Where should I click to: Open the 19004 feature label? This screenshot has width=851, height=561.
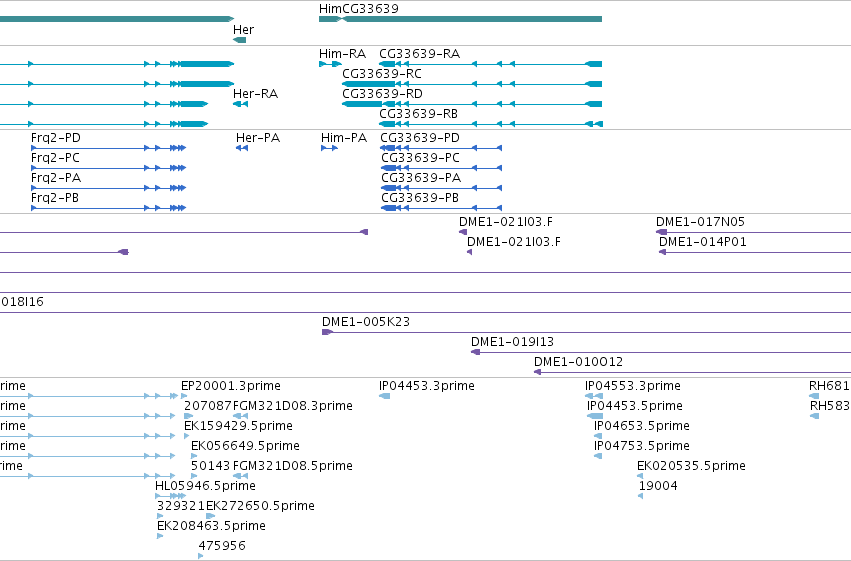[x=658, y=486]
